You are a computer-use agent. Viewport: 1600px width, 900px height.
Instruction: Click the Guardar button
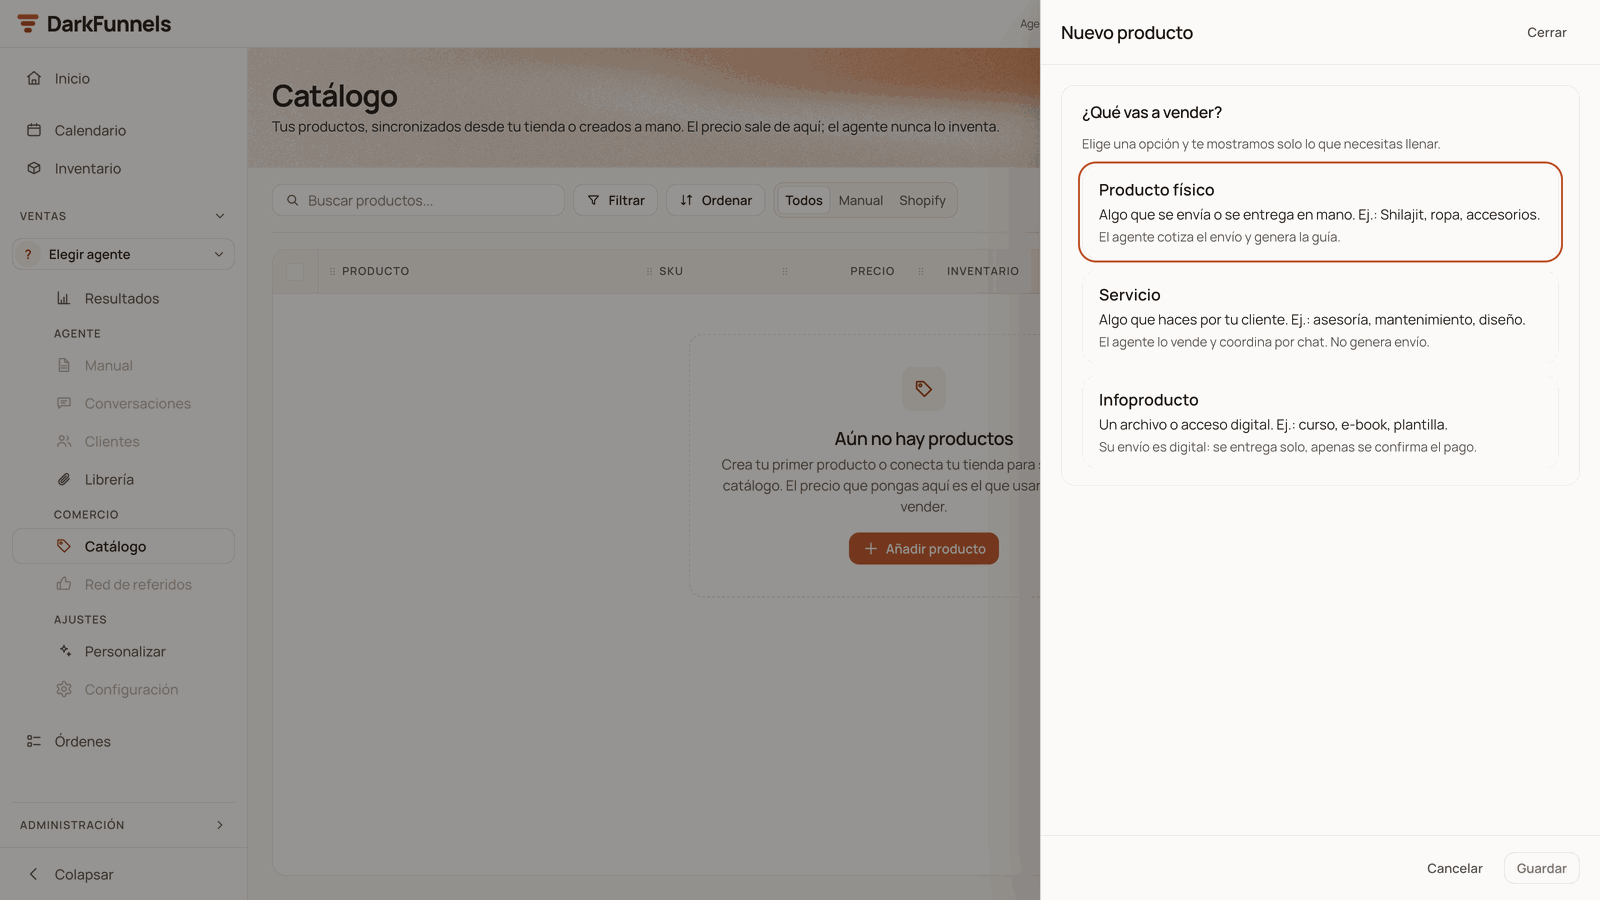[x=1541, y=868]
